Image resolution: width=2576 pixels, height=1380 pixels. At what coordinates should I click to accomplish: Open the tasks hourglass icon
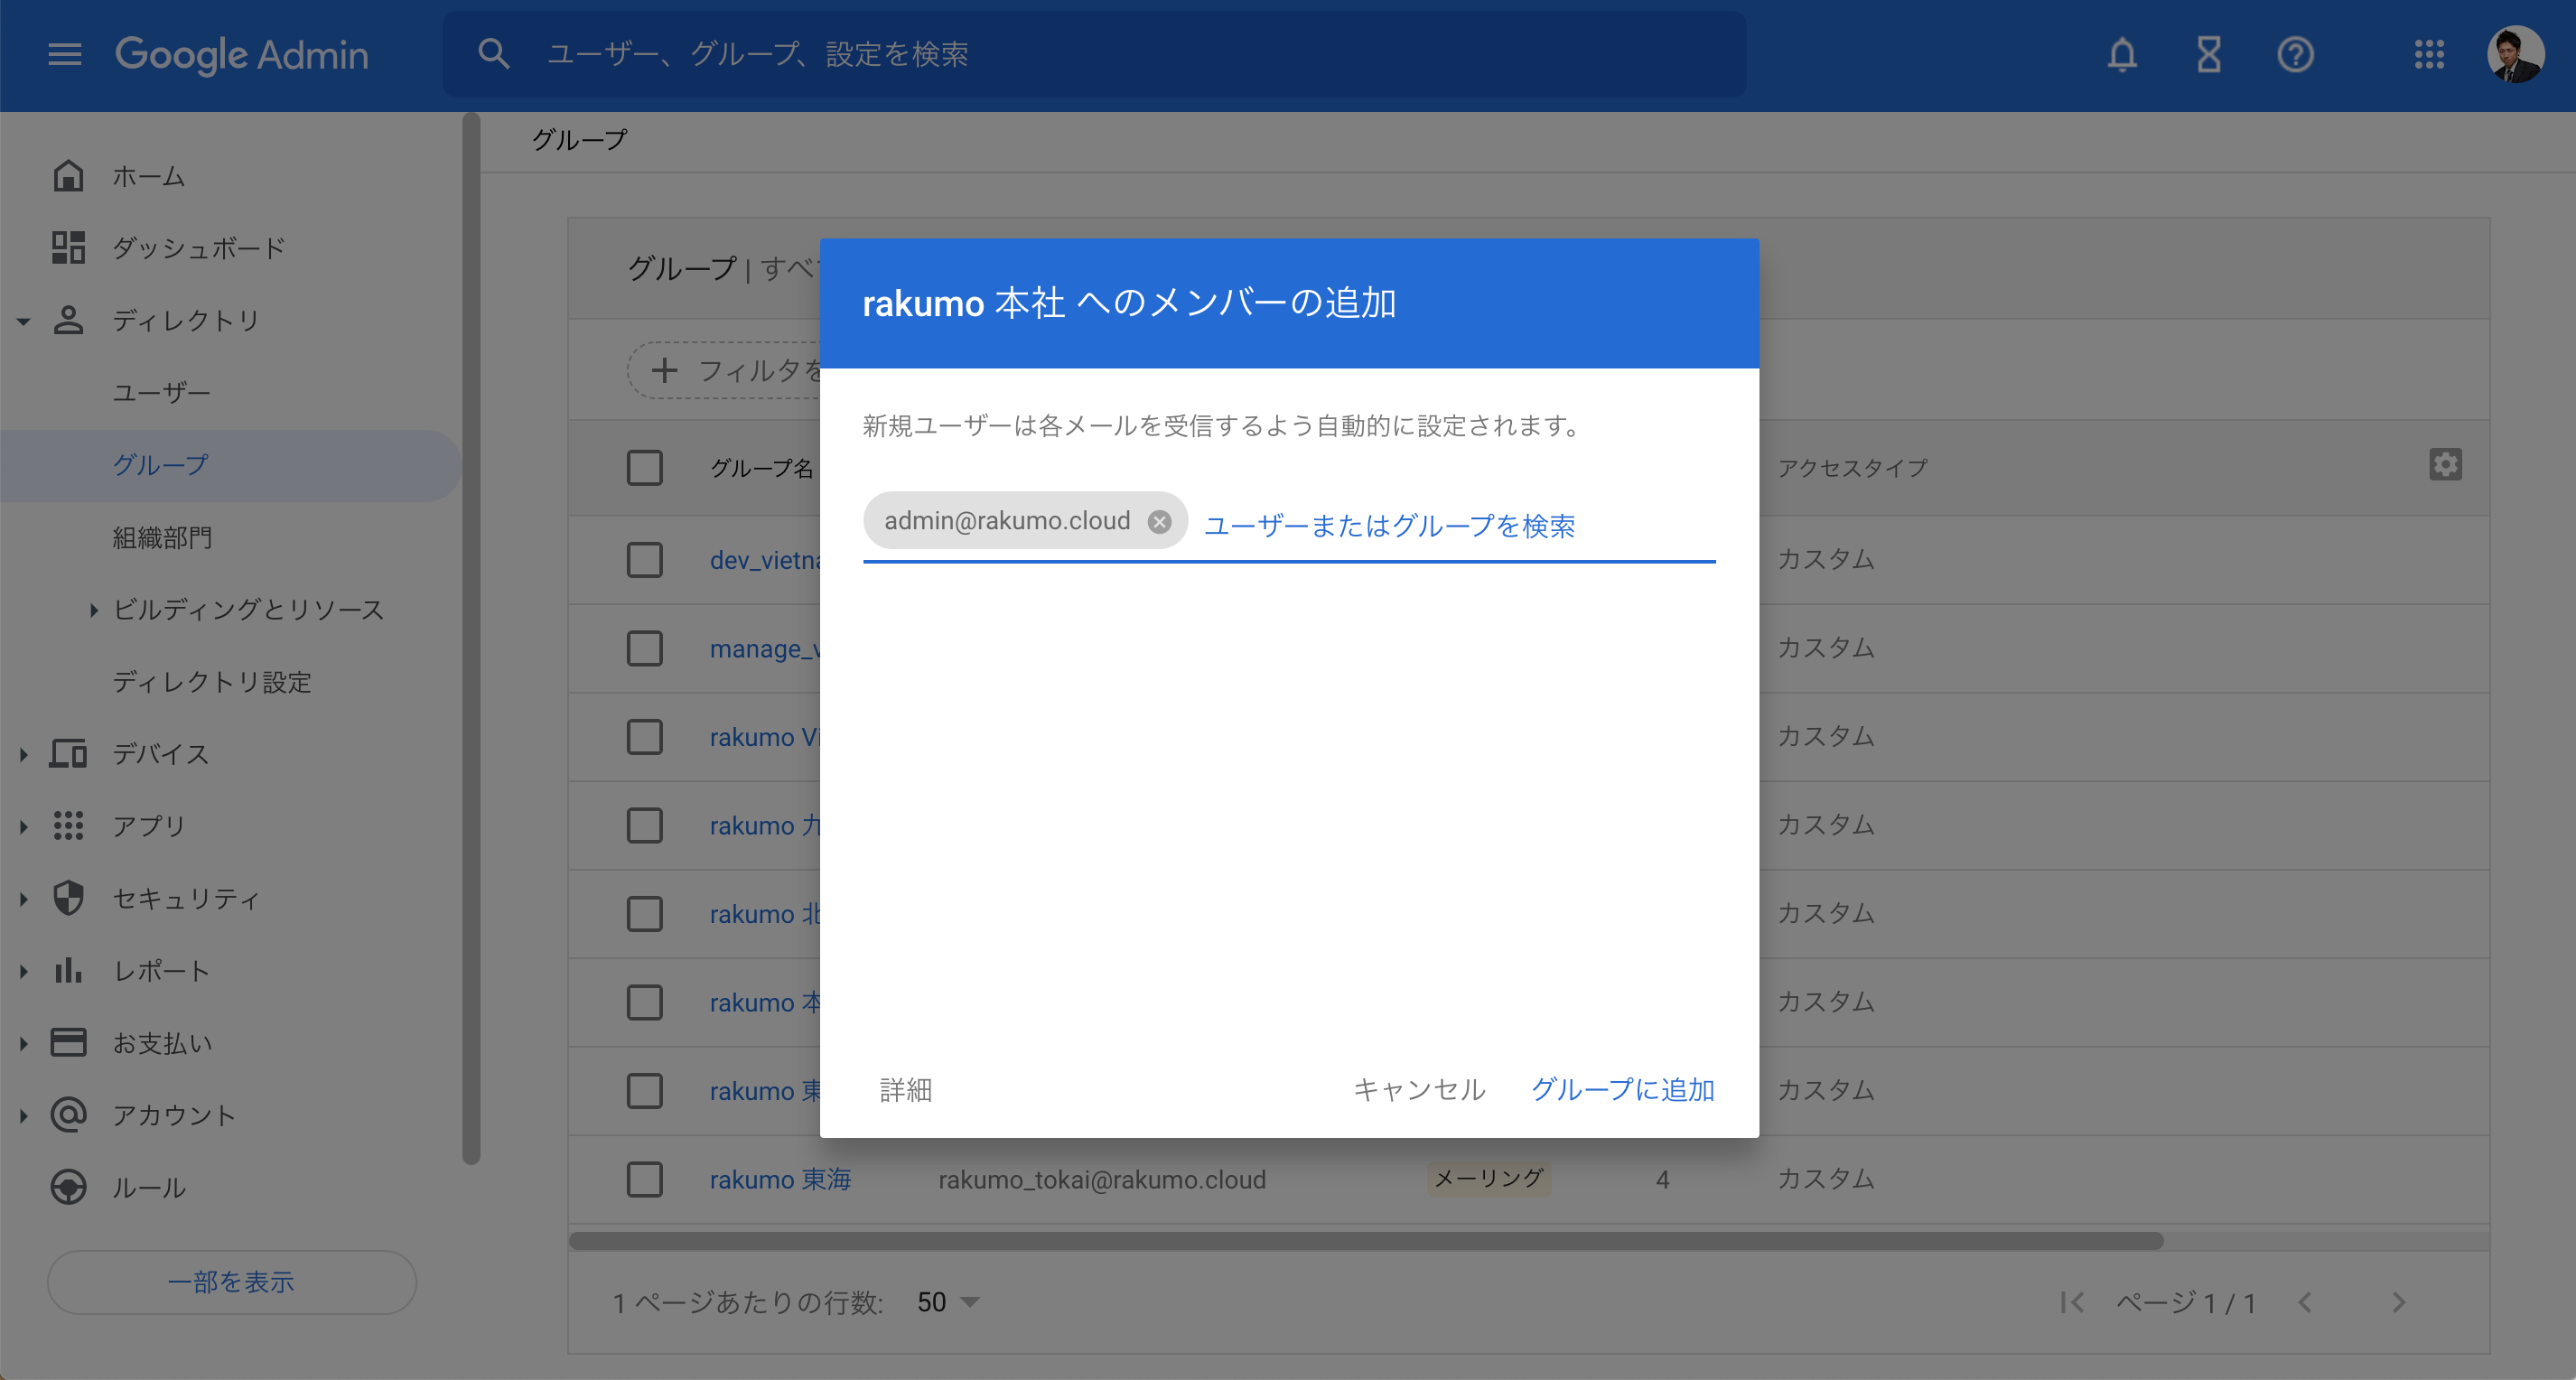(2209, 54)
